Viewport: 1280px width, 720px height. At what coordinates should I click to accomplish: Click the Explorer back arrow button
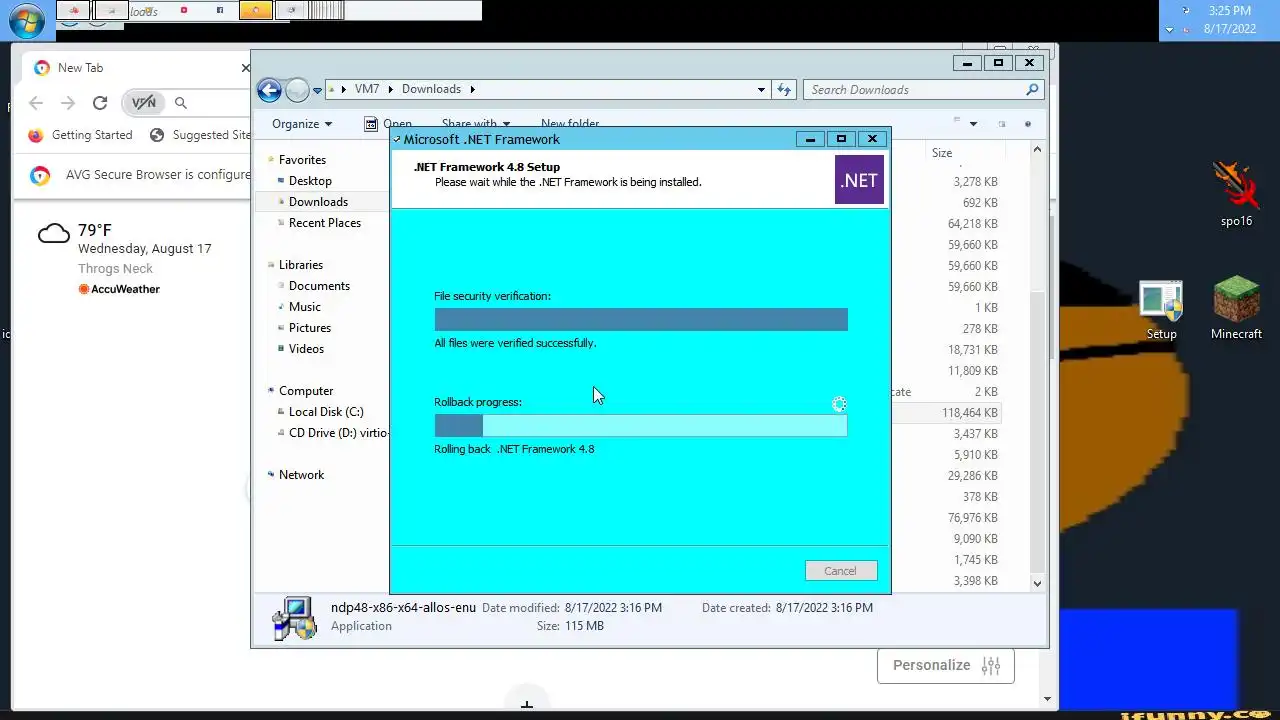tap(269, 90)
